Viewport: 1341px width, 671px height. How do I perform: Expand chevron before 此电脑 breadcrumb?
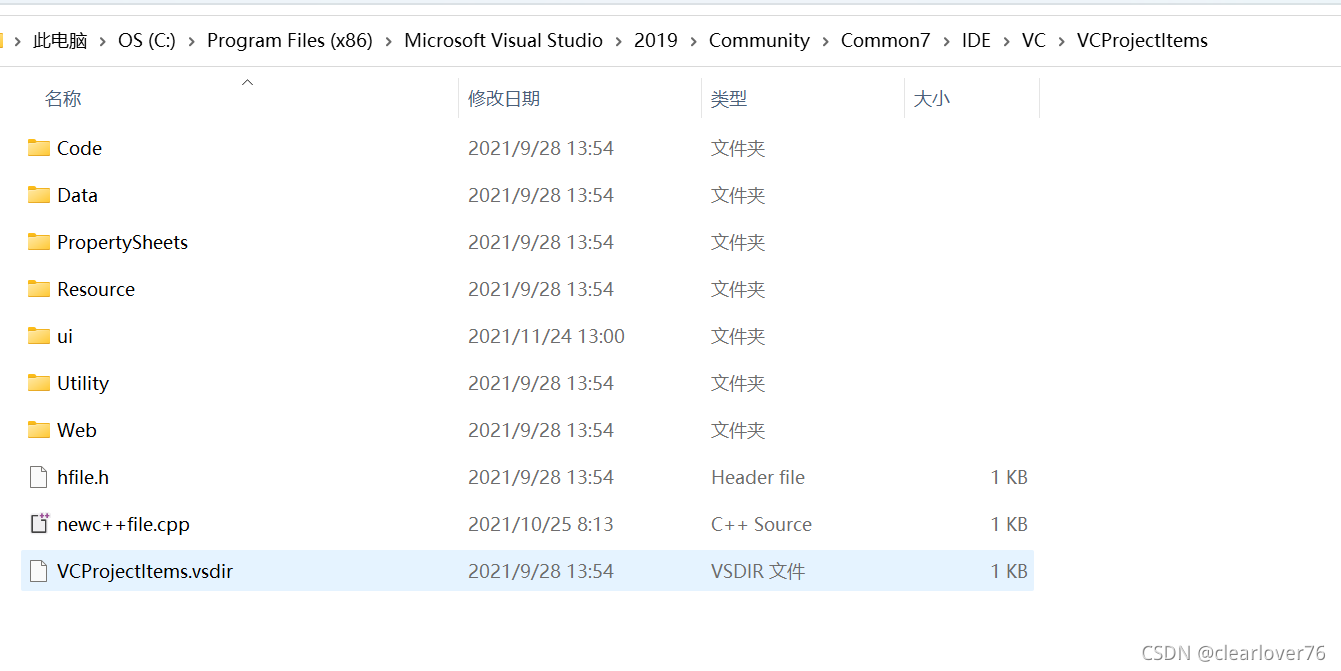point(18,41)
